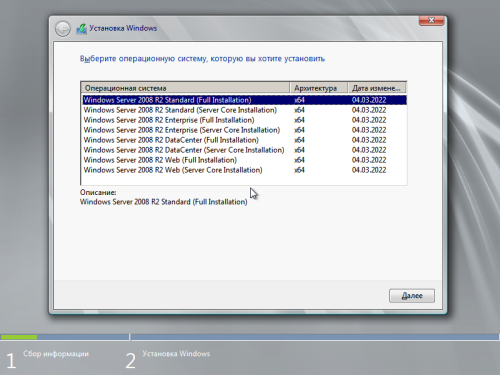Viewport: 500px width, 375px height.
Task: Click the Windows Setup icon in title bar
Action: click(x=81, y=29)
